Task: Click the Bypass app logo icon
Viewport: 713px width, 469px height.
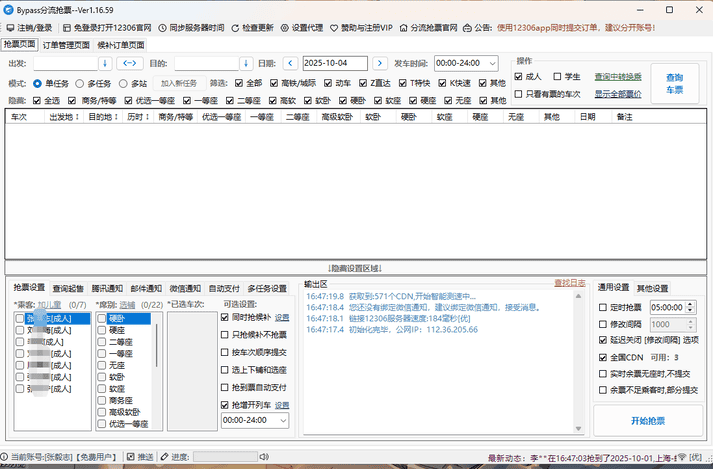Action: click(8, 10)
